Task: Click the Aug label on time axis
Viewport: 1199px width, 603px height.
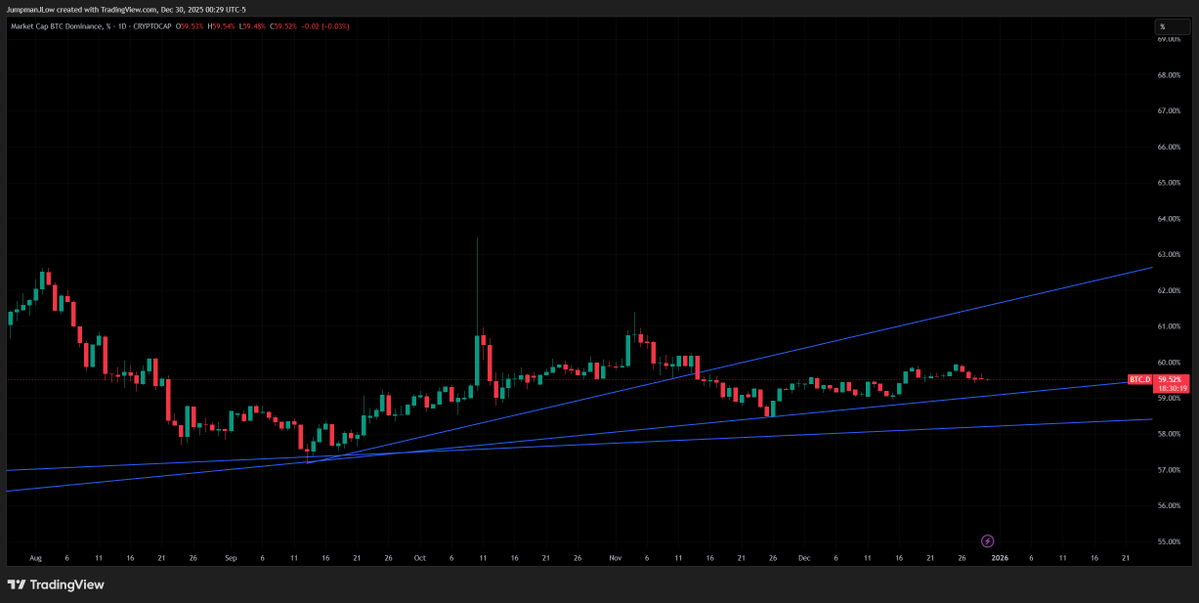Action: click(35, 559)
